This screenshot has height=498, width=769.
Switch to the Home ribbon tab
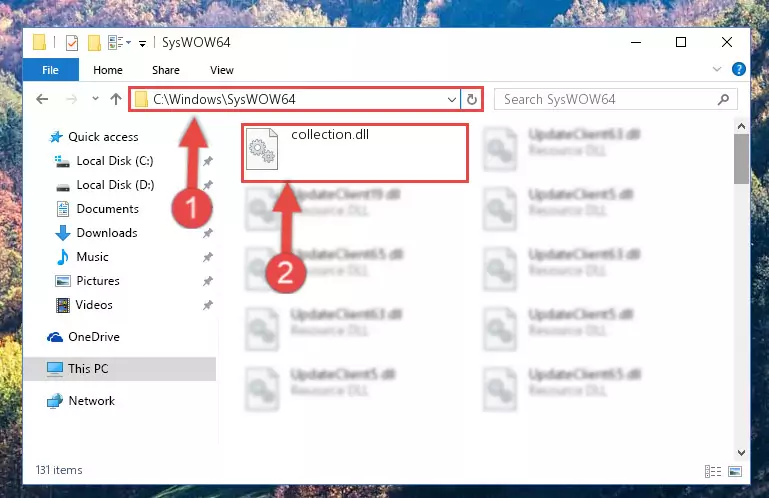[108, 70]
